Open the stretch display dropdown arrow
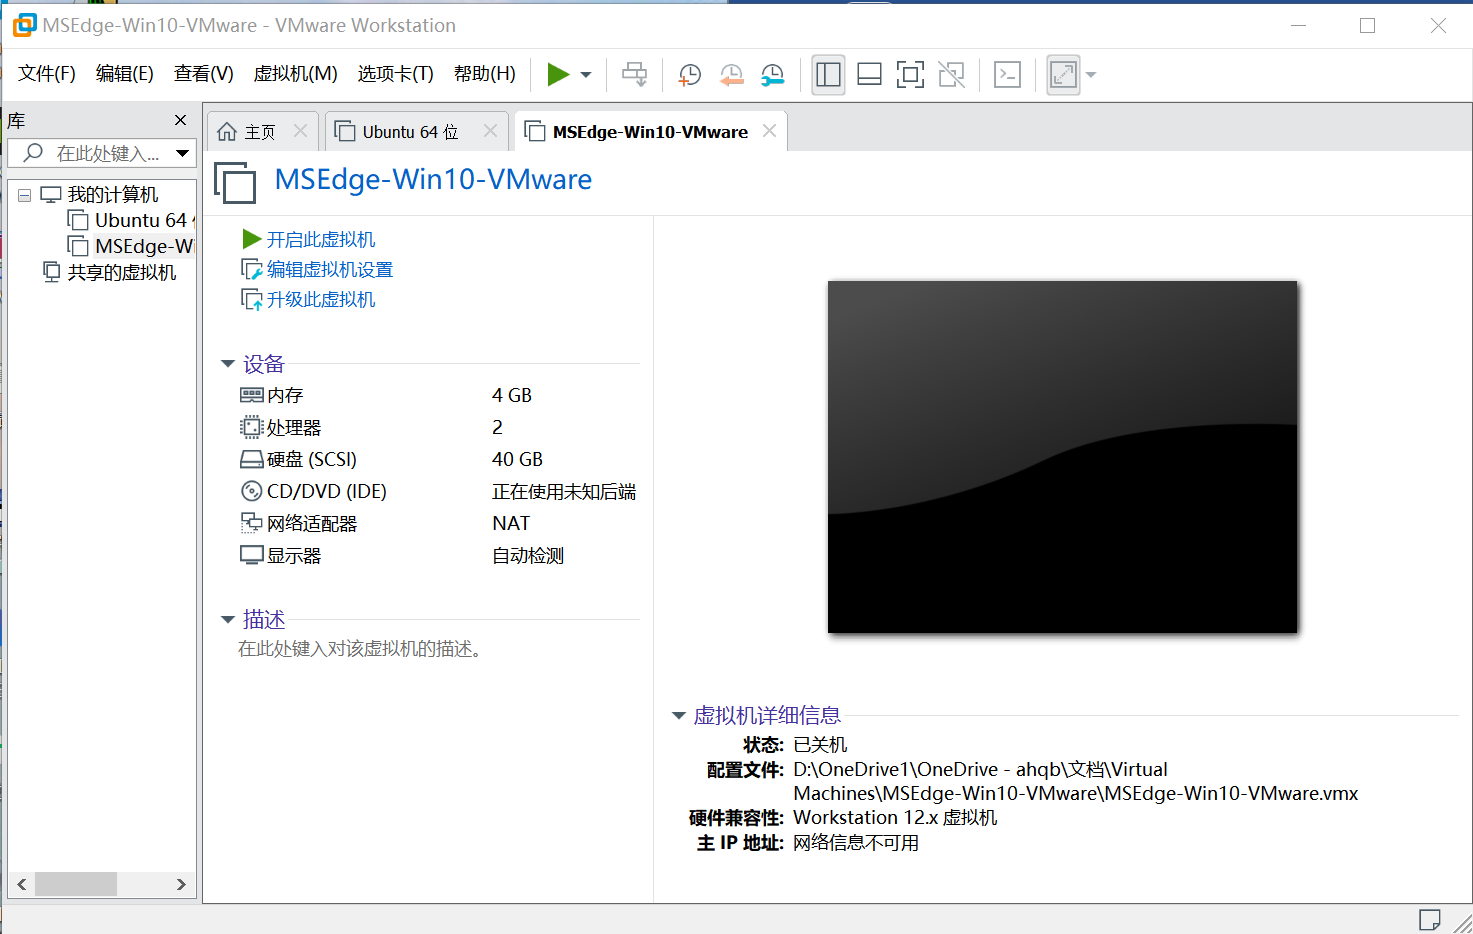1473x934 pixels. [1091, 75]
